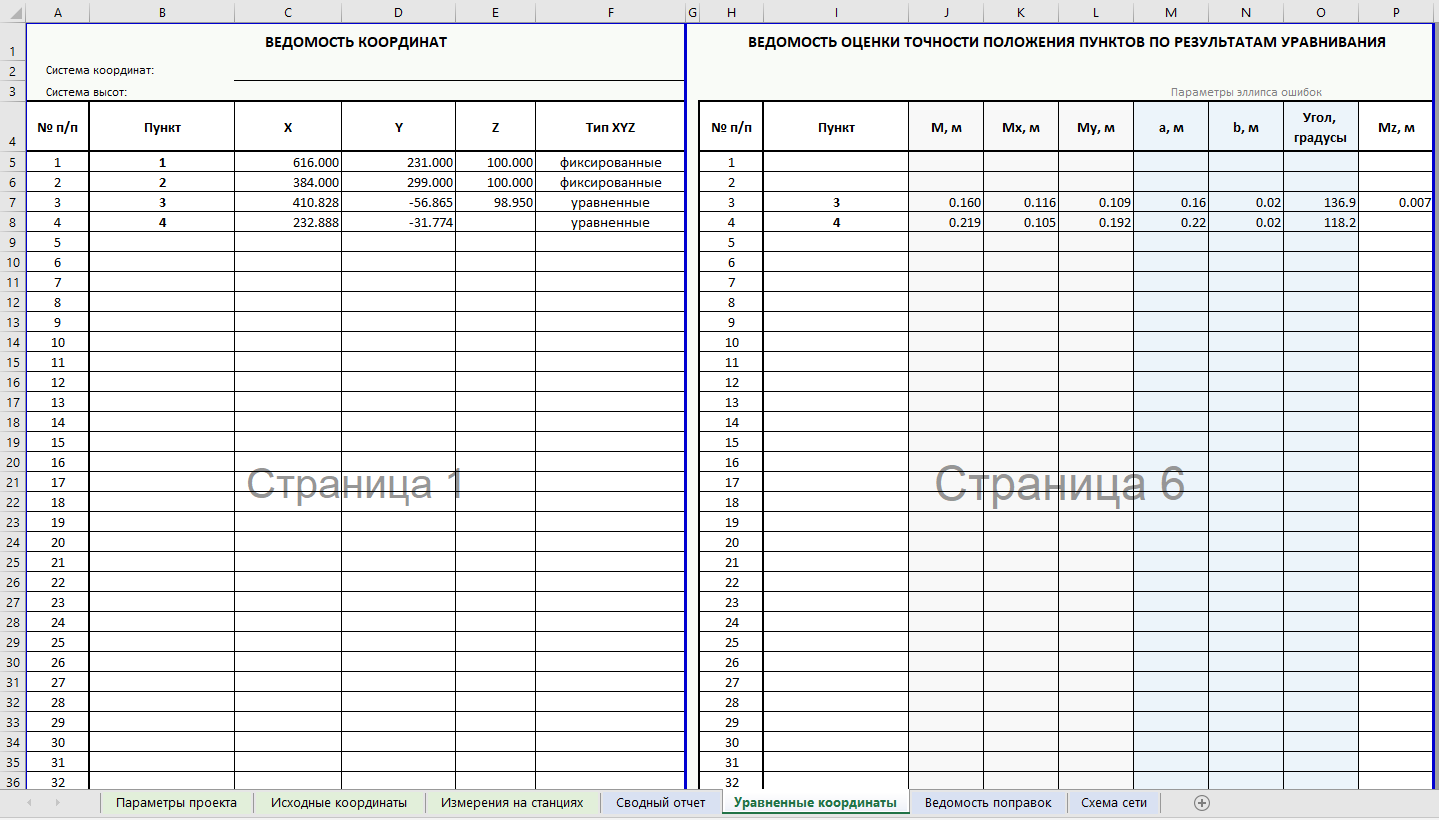Image resolution: width=1439 pixels, height=820 pixels.
Task: Switch to the Исходные координаты tab
Action: [x=339, y=803]
